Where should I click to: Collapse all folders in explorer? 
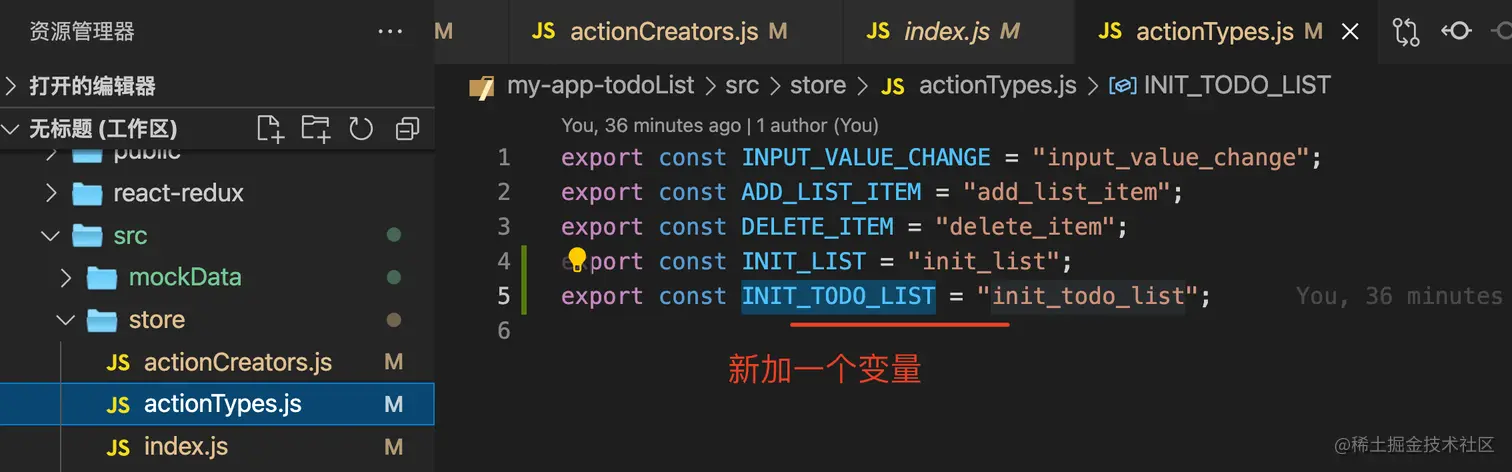tap(407, 129)
